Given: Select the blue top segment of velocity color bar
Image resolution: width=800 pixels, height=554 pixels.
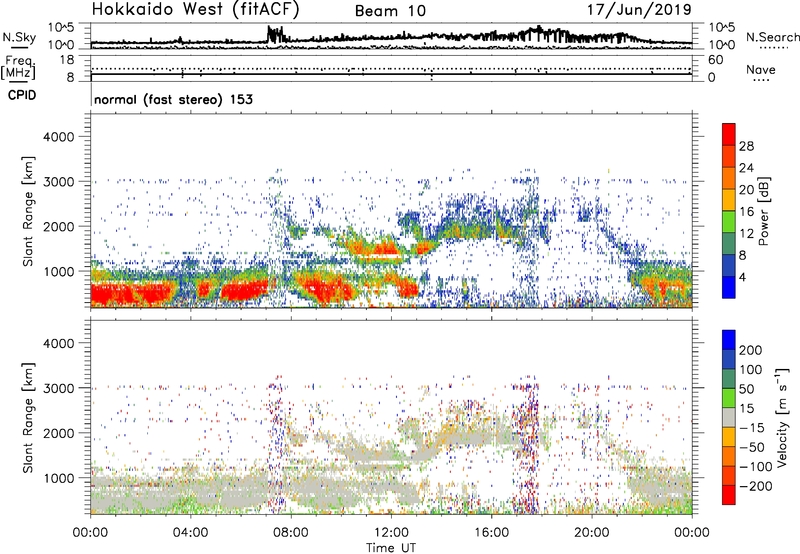Looking at the screenshot, I should (x=729, y=340).
